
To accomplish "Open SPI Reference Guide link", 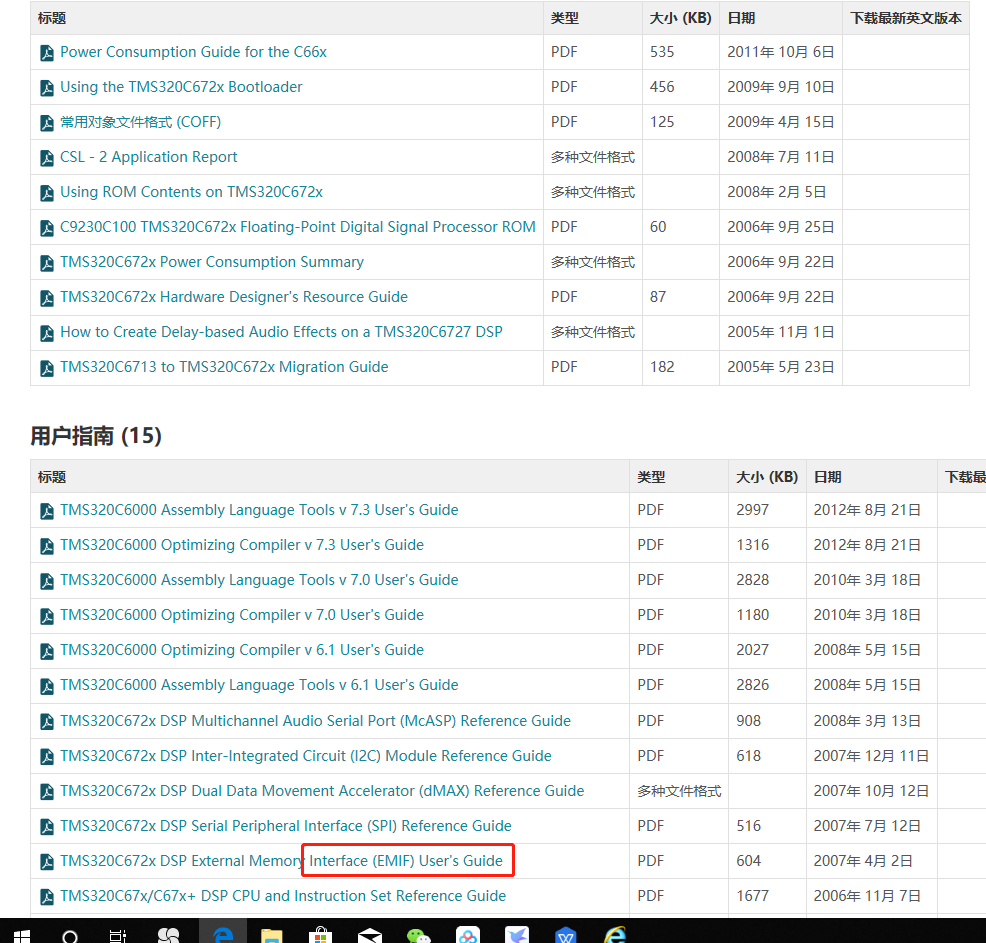I will pos(285,825).
